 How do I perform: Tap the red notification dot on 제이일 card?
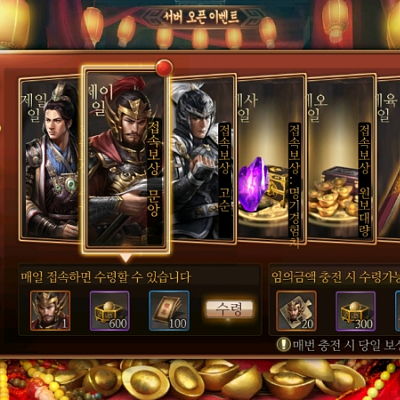point(164,68)
